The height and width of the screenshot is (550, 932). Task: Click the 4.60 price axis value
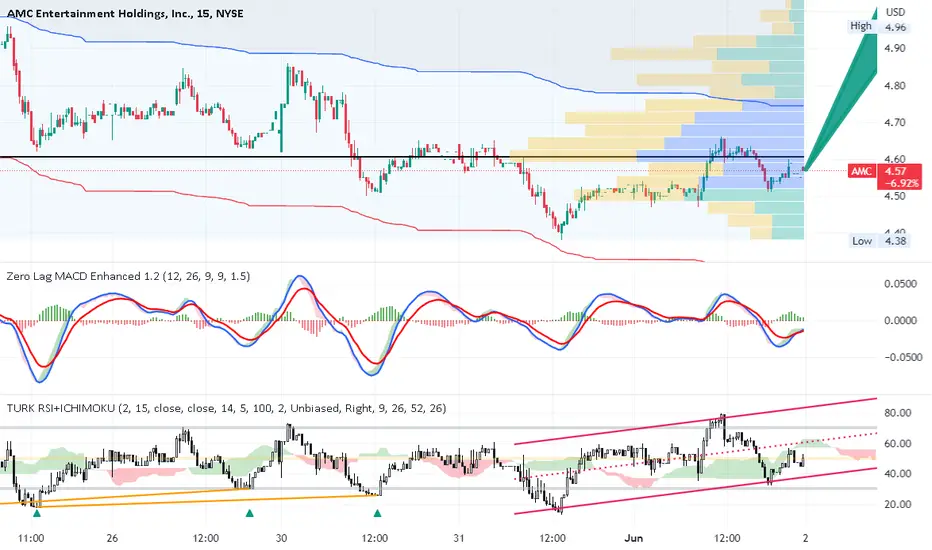pos(895,159)
